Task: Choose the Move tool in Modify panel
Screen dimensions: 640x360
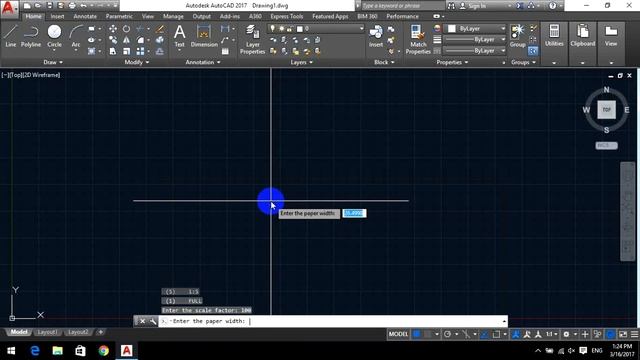Action: [113, 29]
